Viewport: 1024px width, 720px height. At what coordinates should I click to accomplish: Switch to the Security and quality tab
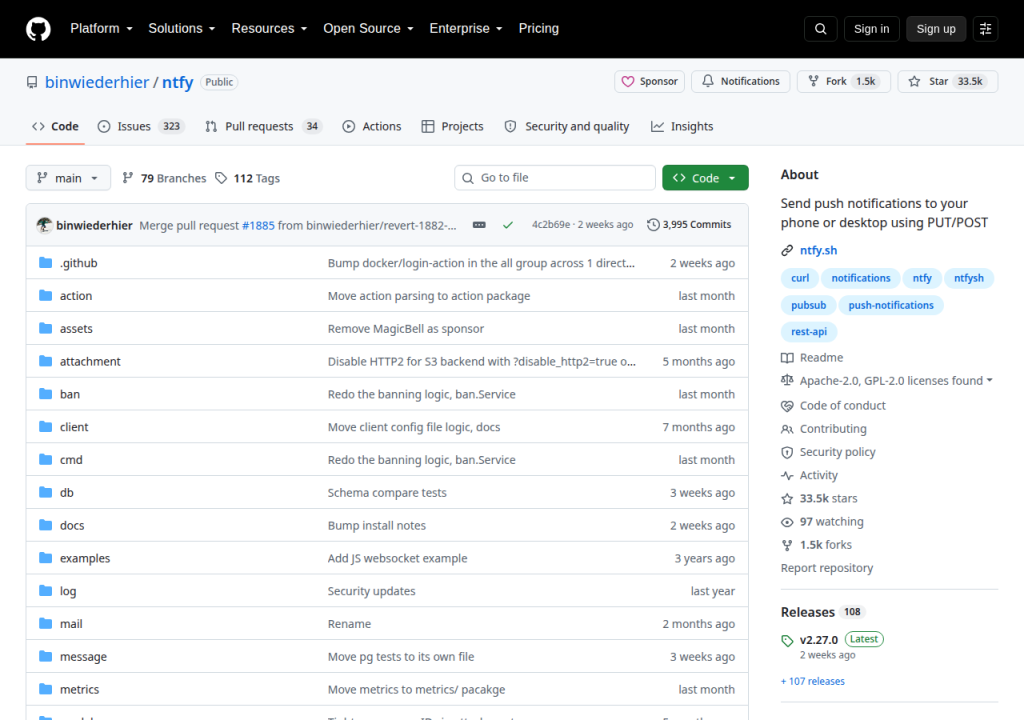pos(567,126)
